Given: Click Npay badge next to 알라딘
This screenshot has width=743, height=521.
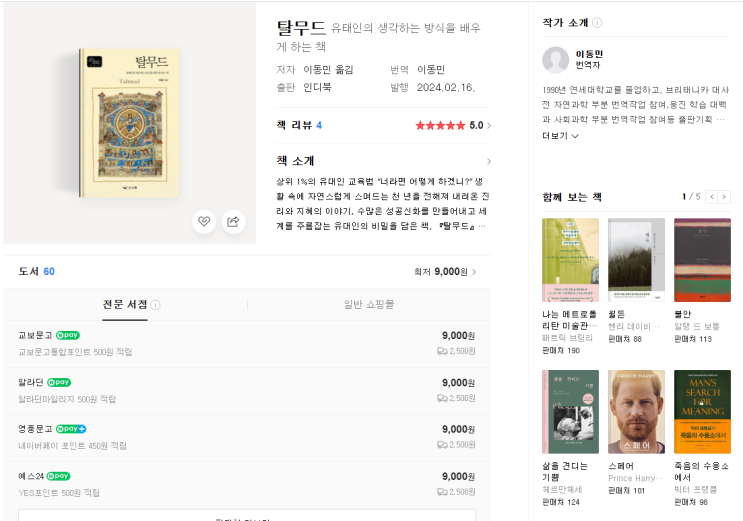Looking at the screenshot, I should (59, 382).
